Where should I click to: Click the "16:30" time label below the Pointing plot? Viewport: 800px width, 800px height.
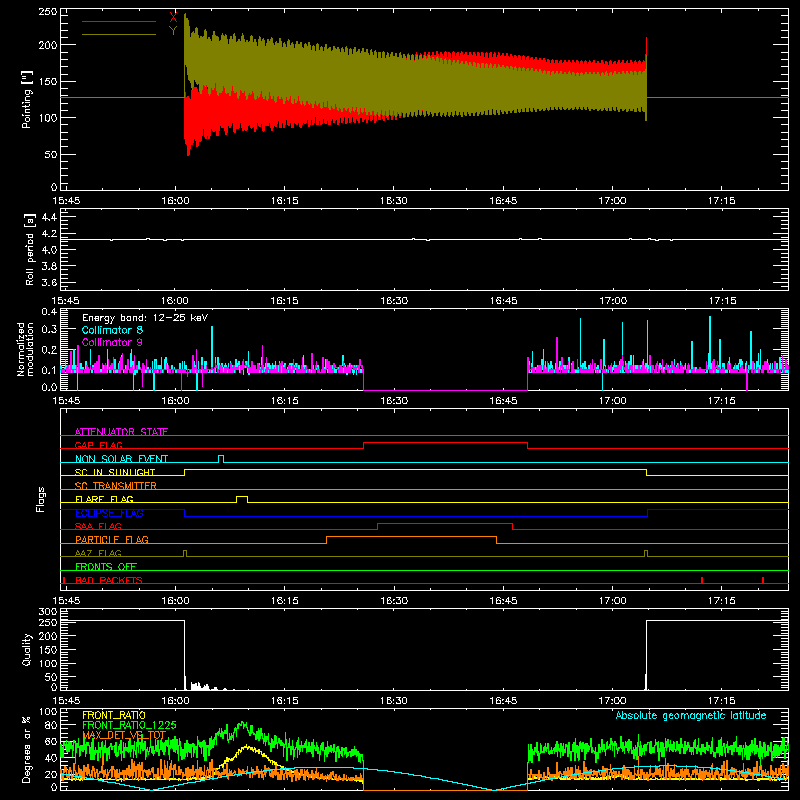point(393,201)
